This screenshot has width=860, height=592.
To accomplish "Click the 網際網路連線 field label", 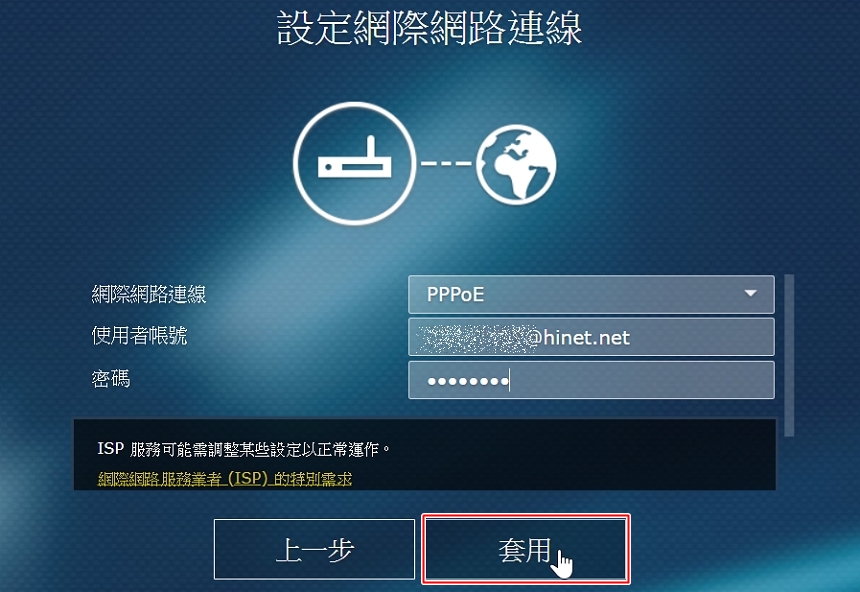I will click(x=149, y=294).
